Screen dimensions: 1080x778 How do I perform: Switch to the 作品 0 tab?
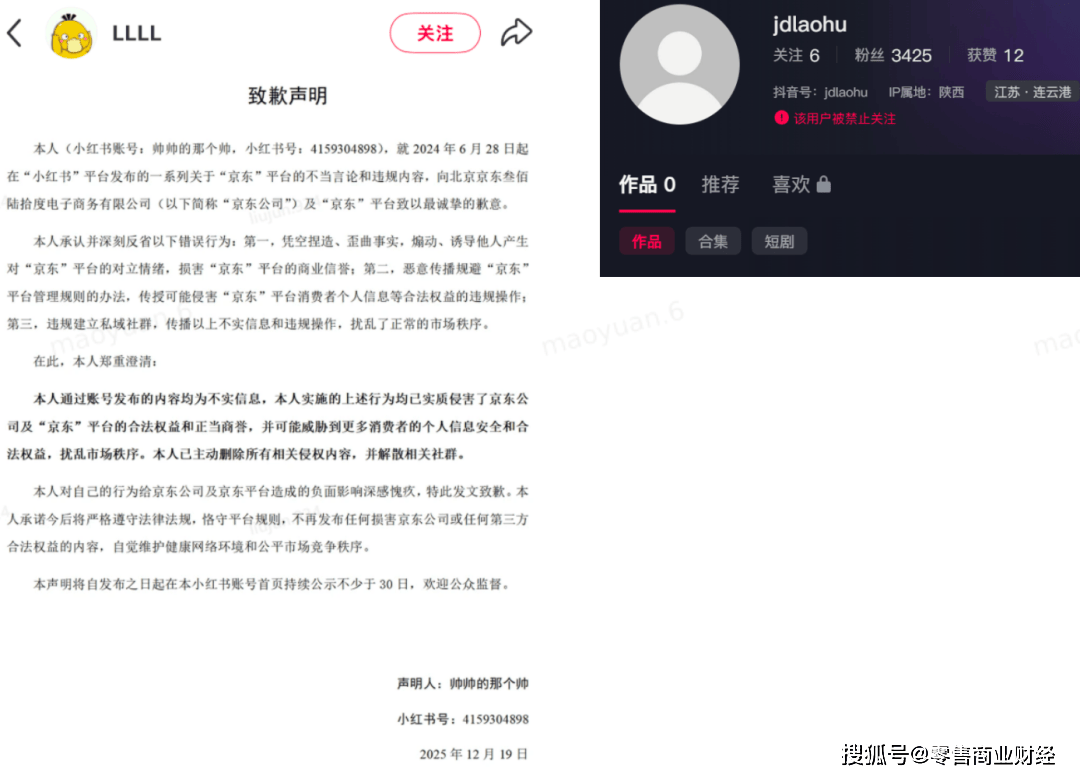647,185
